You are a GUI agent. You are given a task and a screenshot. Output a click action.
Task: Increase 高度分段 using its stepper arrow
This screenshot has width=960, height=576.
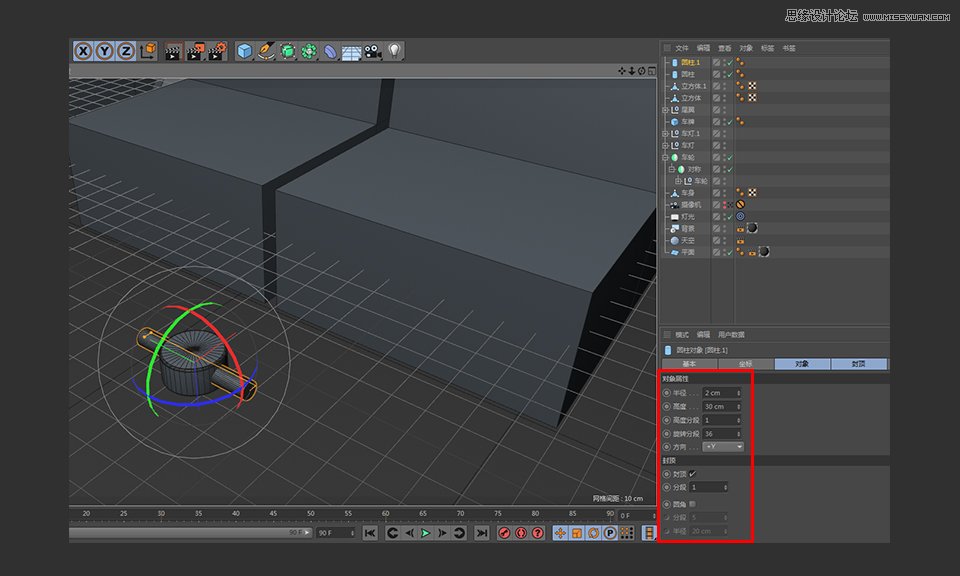(x=737, y=419)
